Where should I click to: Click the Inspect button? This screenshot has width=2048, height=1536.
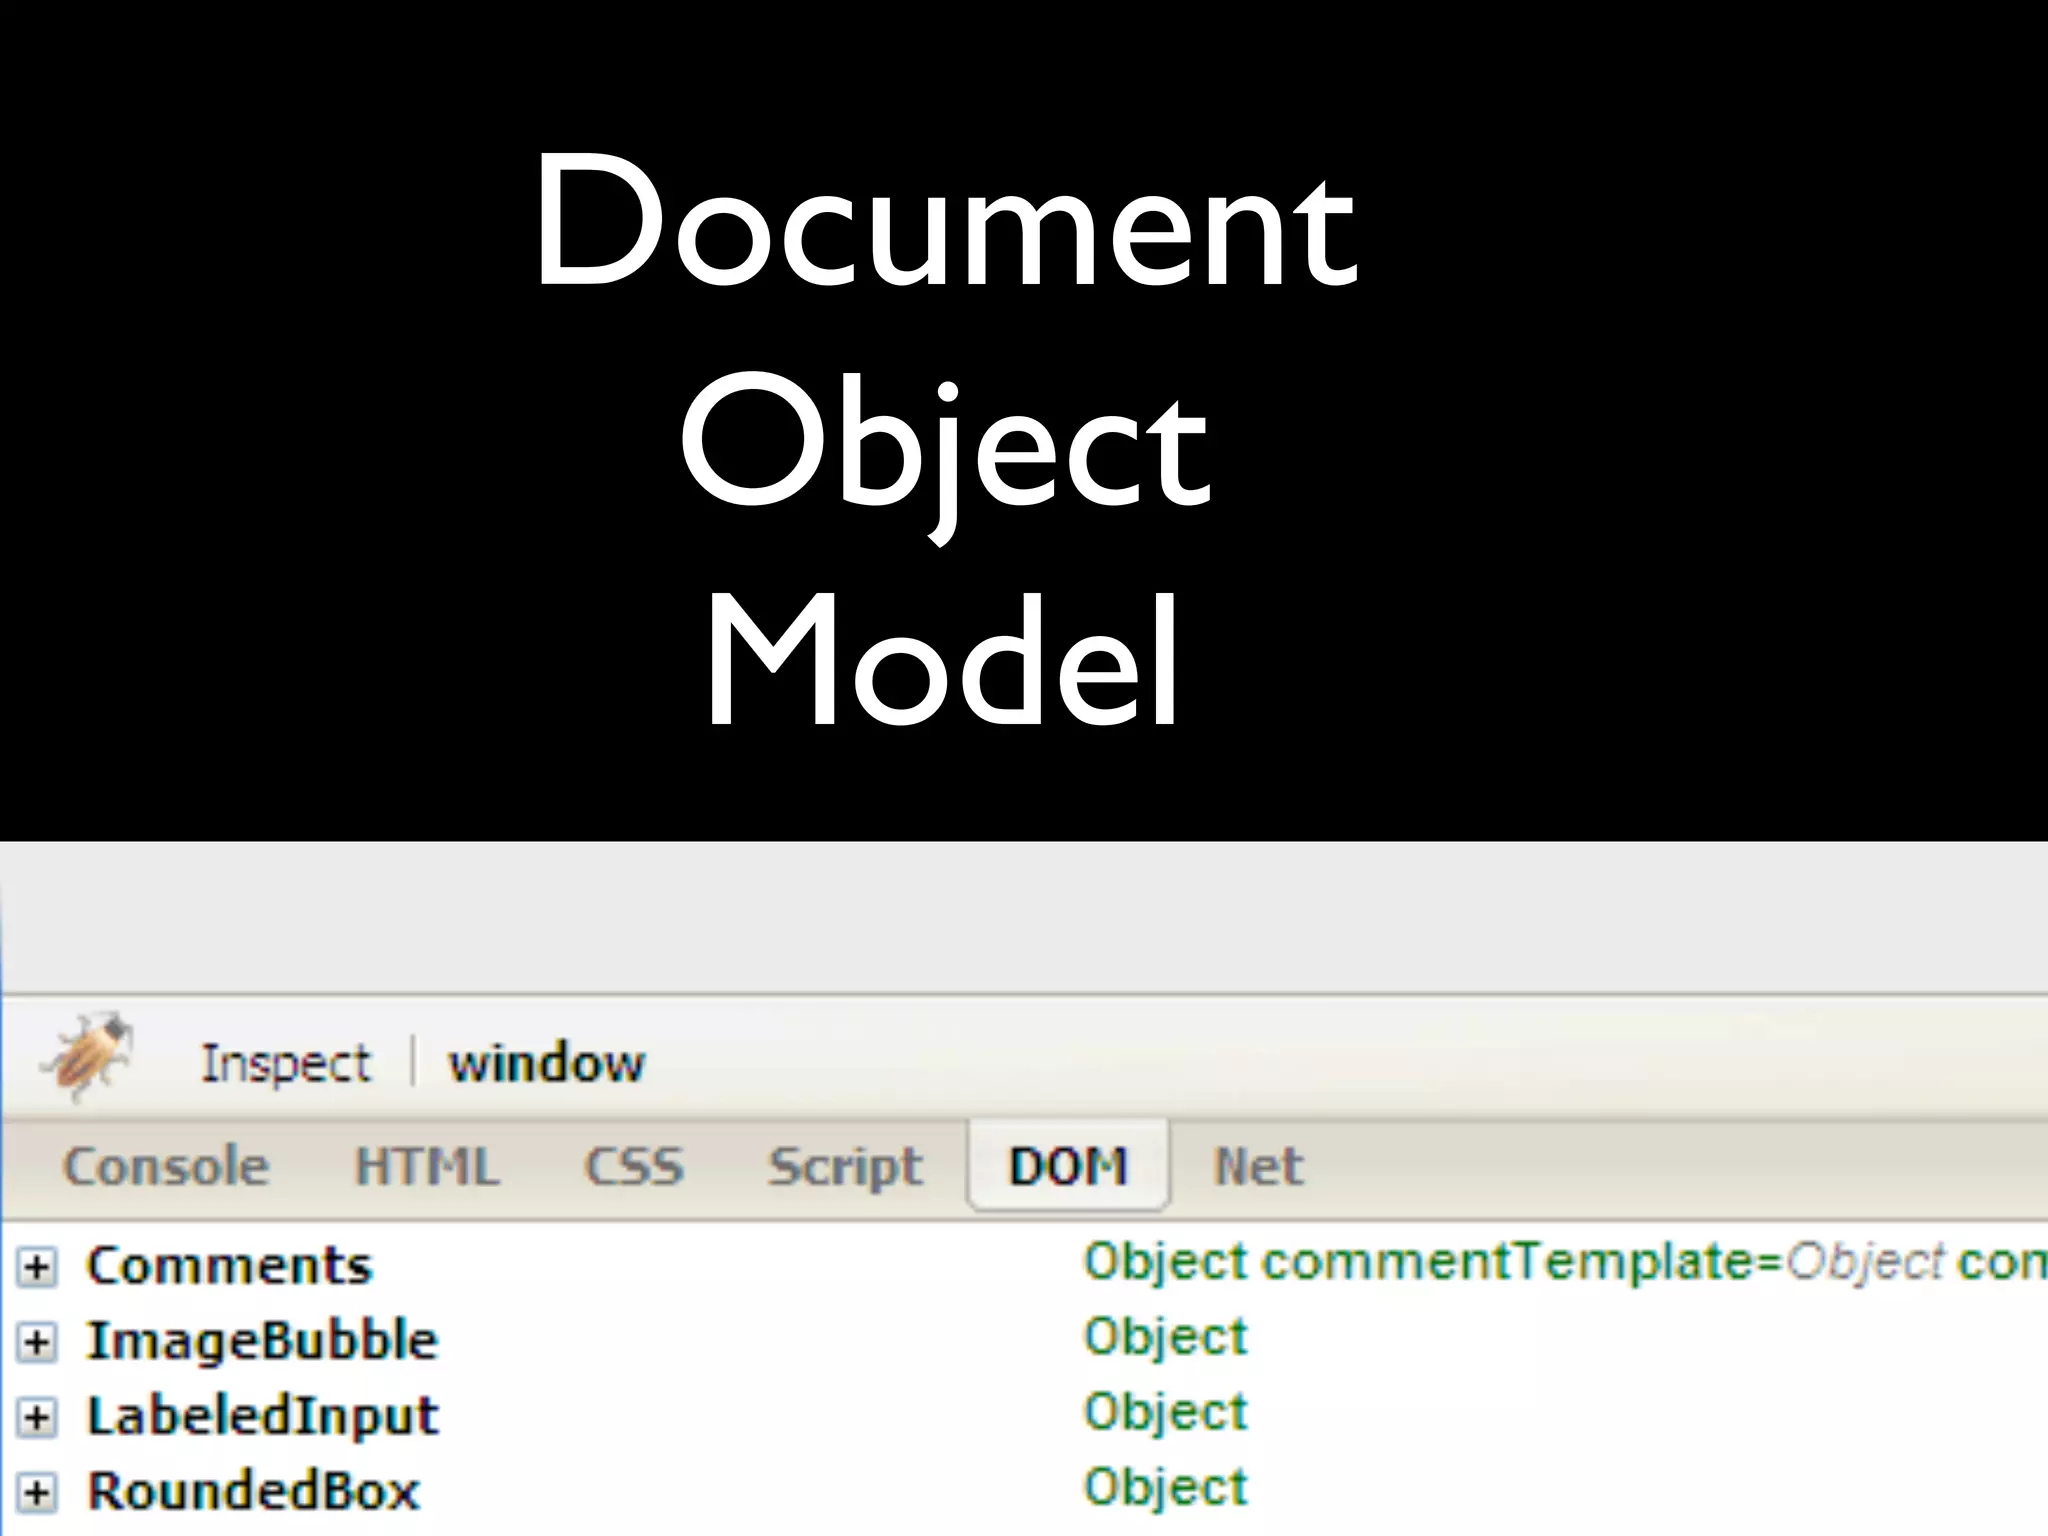286,1063
